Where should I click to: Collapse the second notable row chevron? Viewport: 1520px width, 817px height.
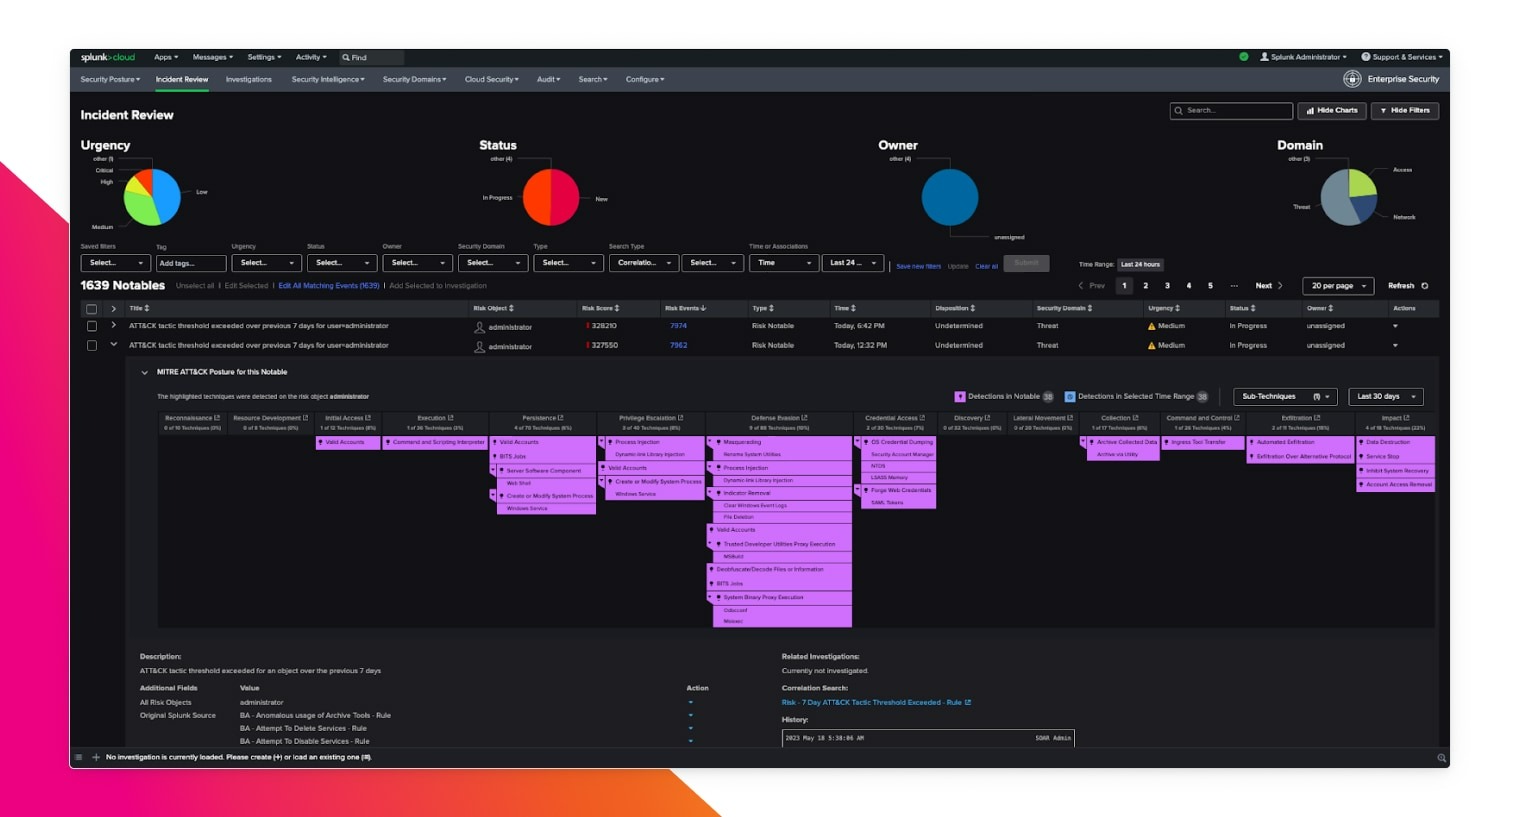point(114,345)
